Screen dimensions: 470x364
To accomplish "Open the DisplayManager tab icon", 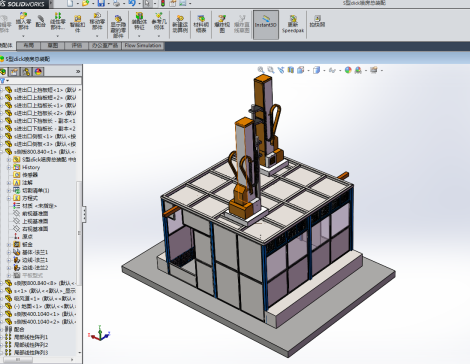I will click(x=38, y=72).
